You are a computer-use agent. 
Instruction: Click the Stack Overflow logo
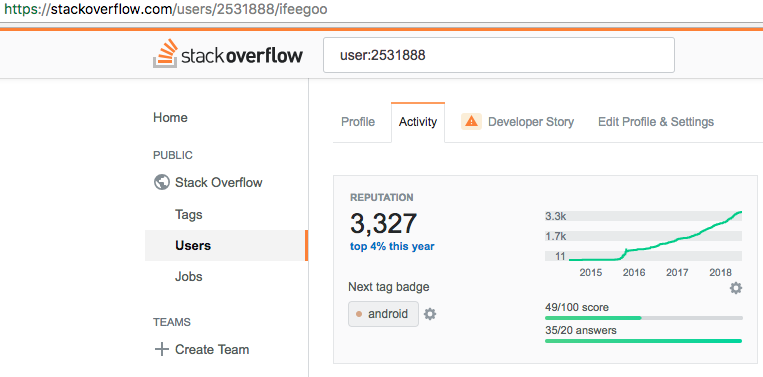tap(228, 54)
